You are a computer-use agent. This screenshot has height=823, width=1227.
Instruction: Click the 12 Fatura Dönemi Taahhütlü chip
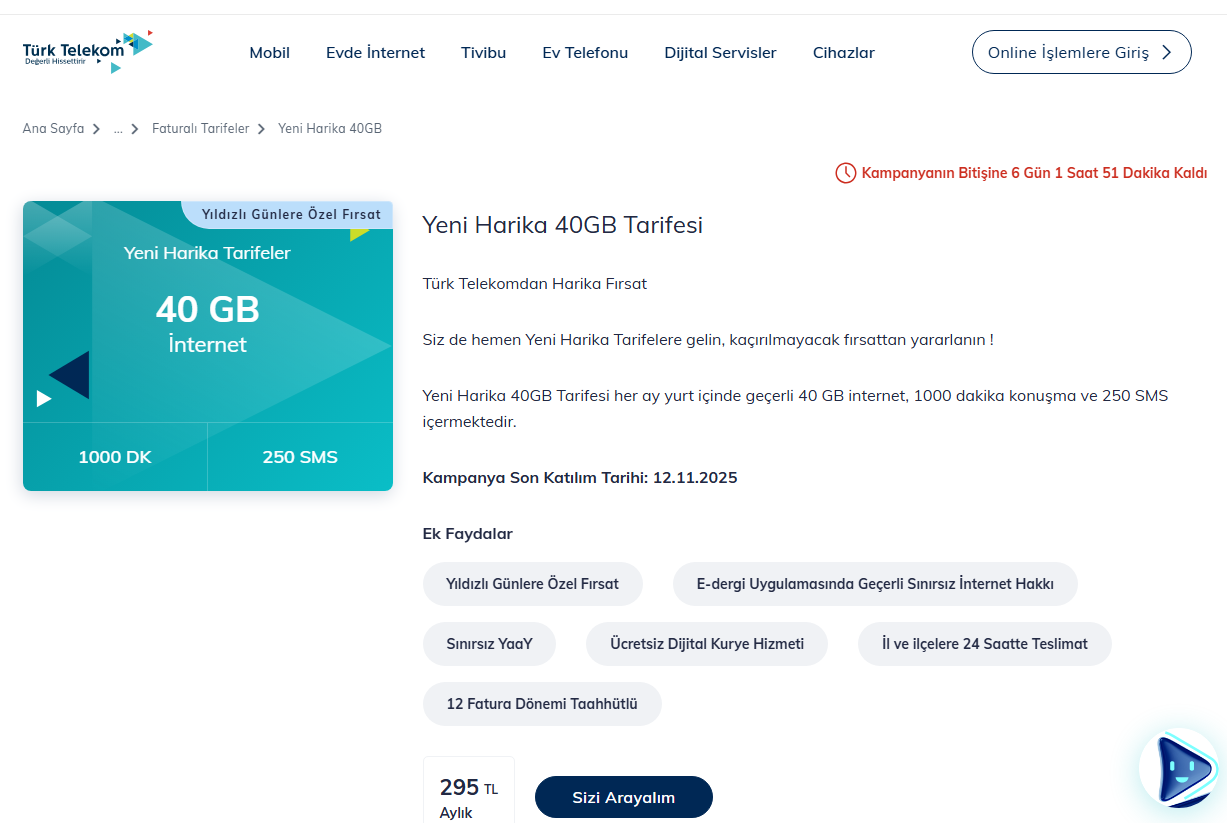coord(542,704)
